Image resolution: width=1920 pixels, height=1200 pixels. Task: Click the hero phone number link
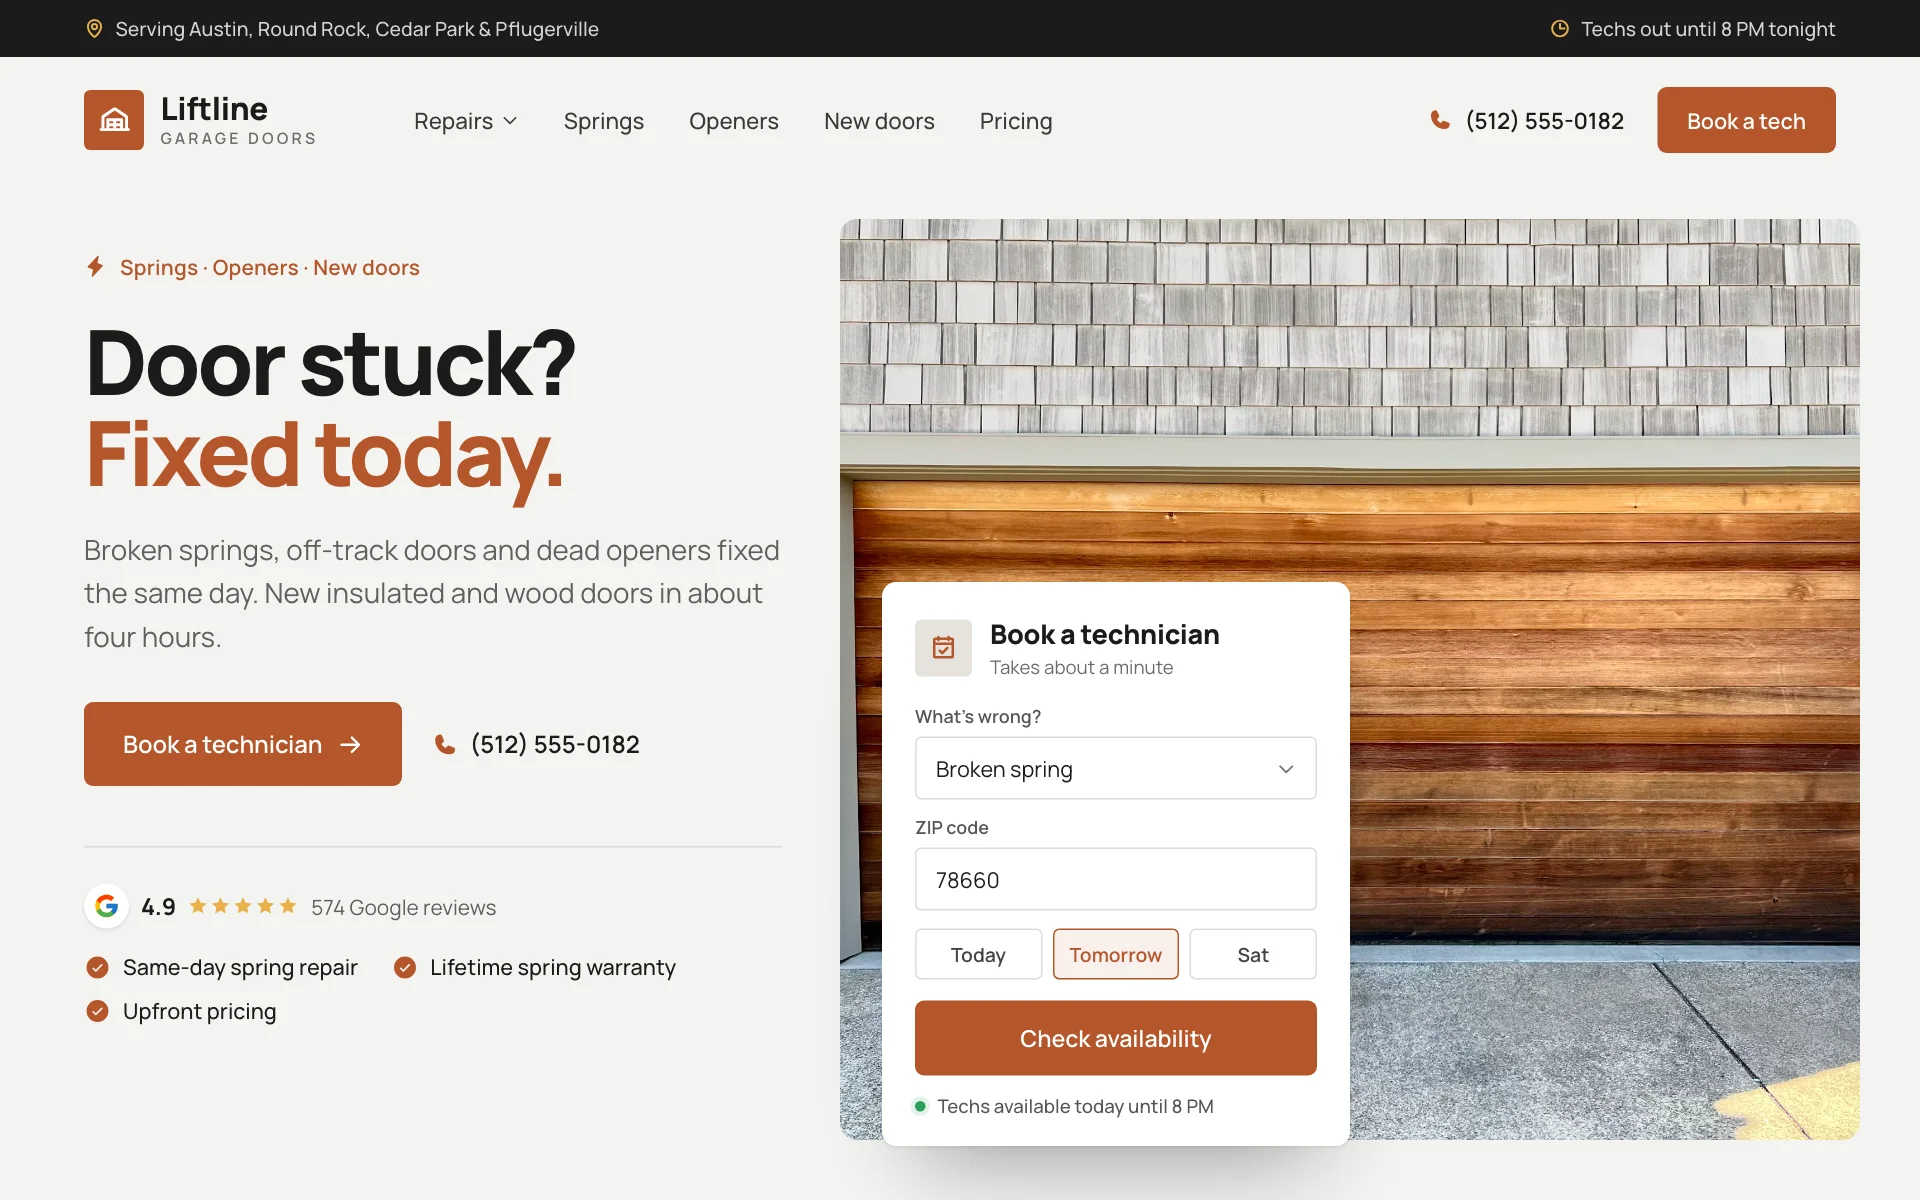[x=555, y=744]
